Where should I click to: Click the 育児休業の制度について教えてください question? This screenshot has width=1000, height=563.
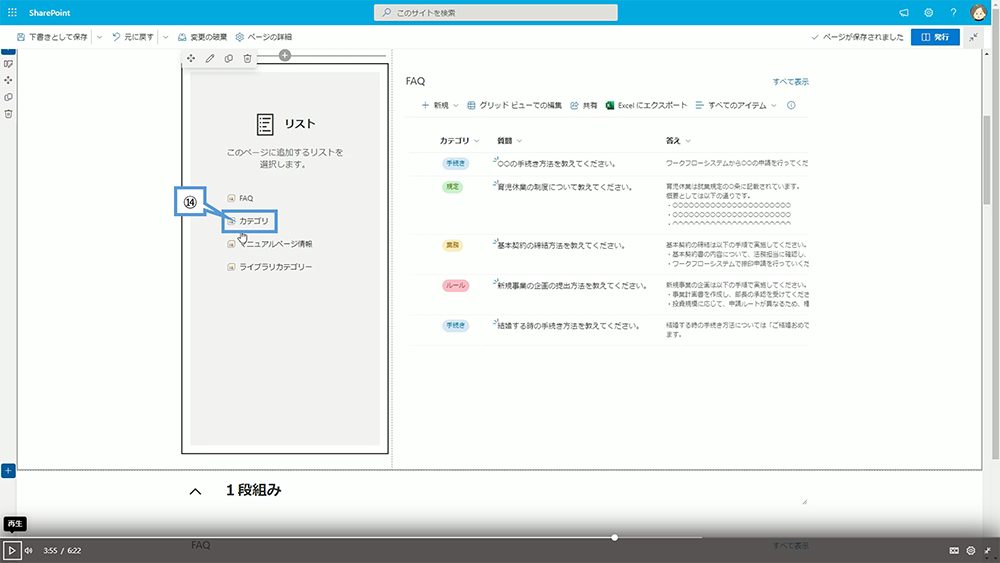point(565,187)
